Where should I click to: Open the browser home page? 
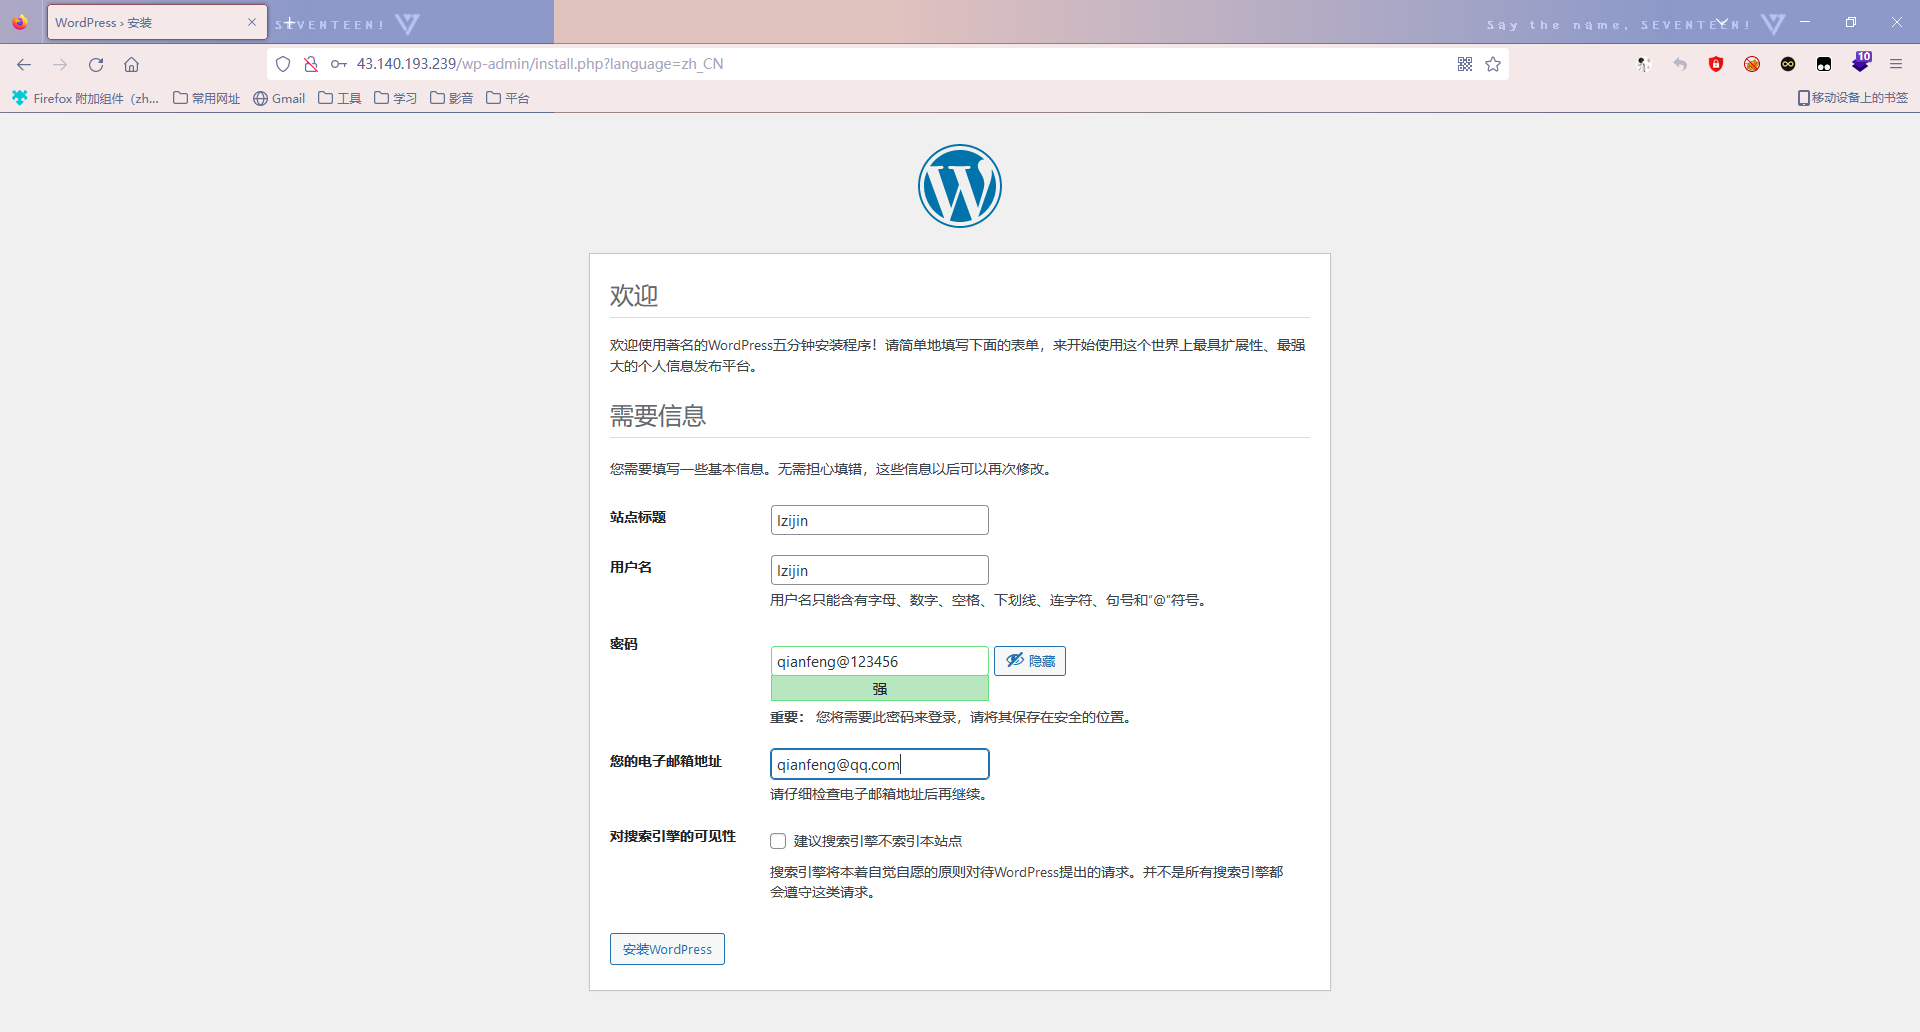click(131, 64)
